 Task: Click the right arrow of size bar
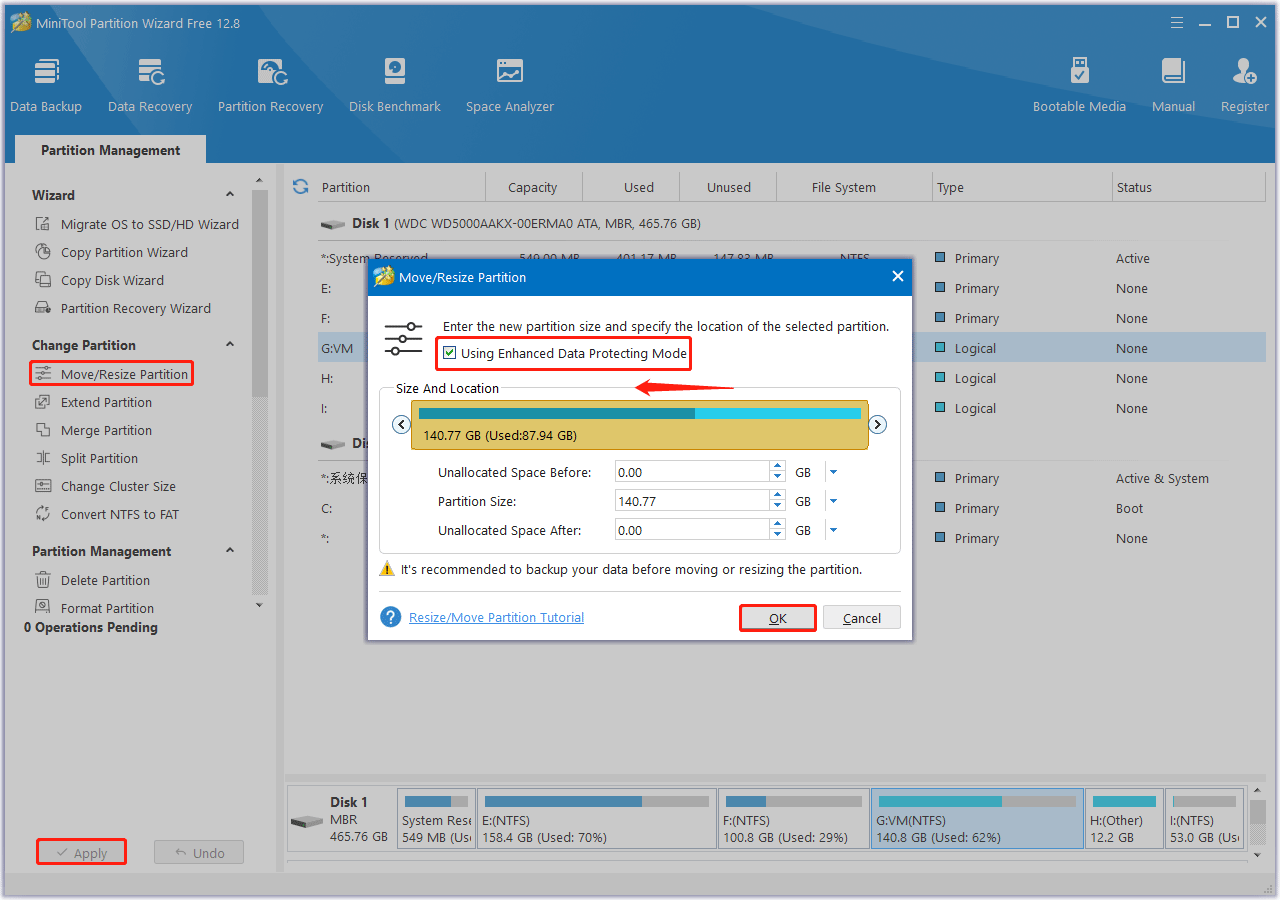click(x=877, y=424)
